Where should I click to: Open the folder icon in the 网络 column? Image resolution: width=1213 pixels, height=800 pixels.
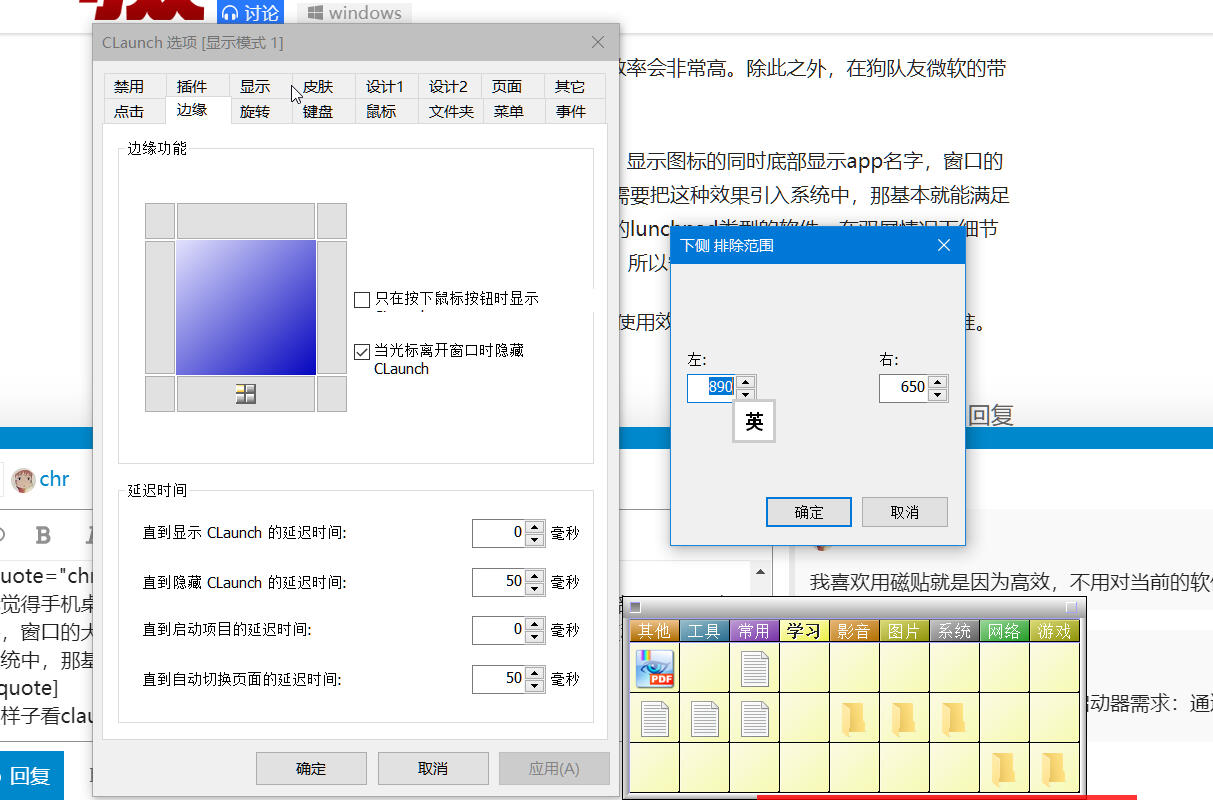(x=1003, y=768)
